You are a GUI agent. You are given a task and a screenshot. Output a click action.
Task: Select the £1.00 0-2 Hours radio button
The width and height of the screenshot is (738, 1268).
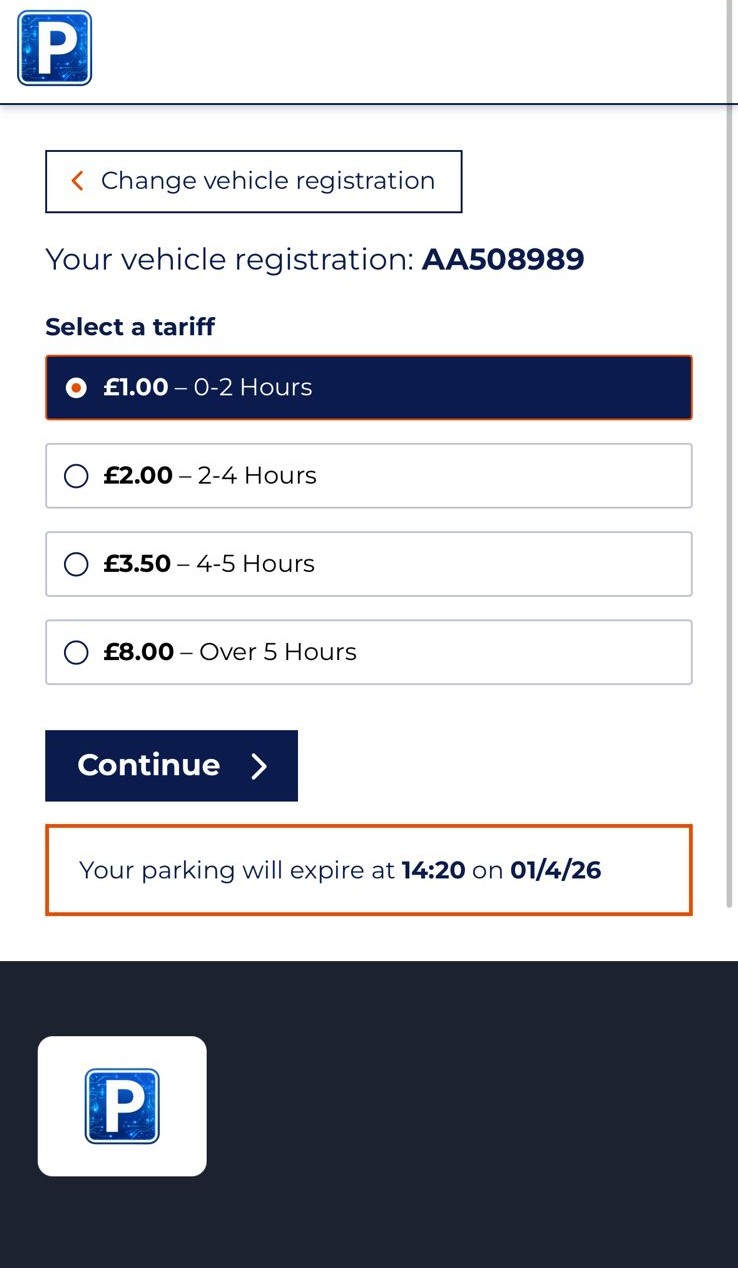76,388
